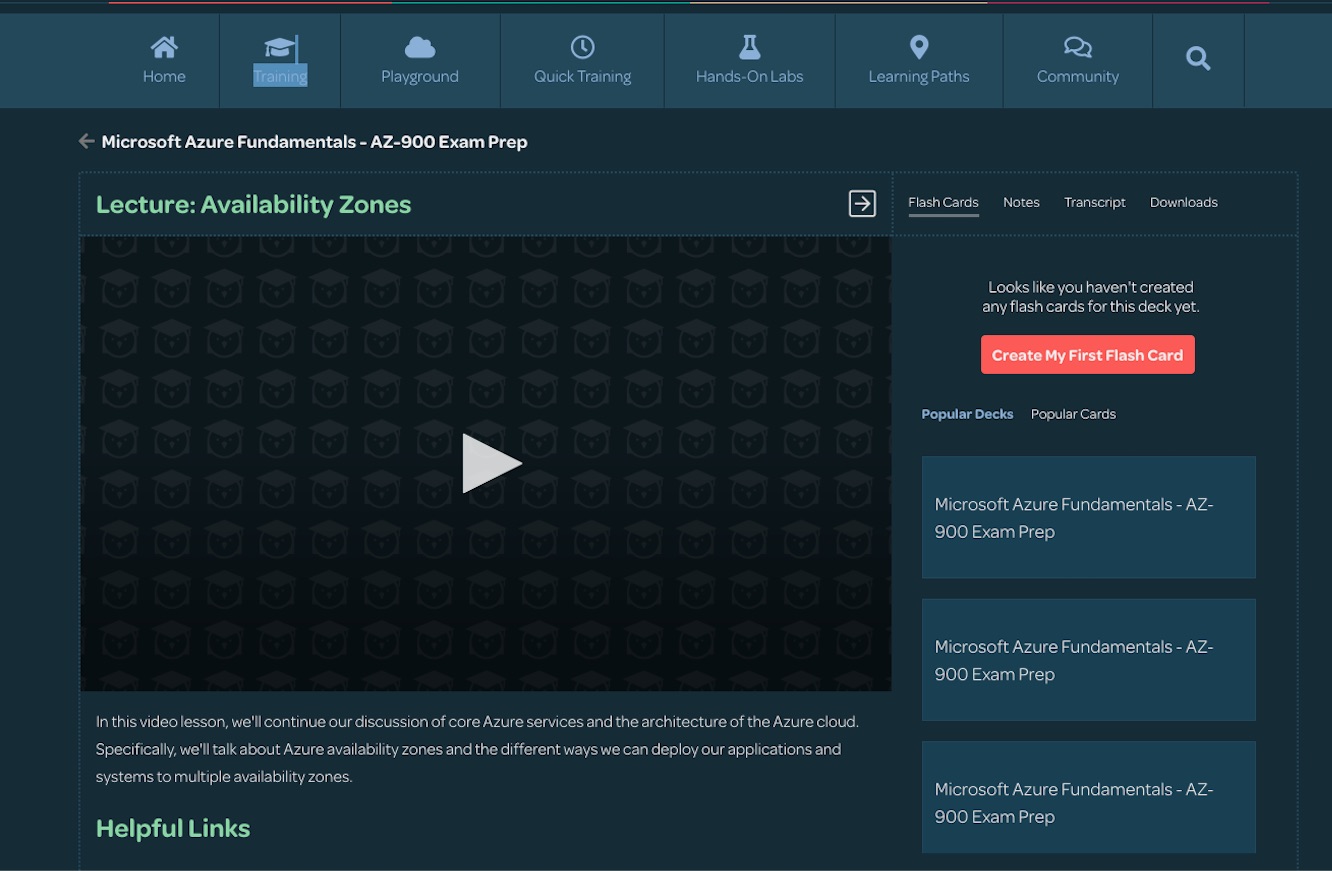Switch to the Downloads tab
The width and height of the screenshot is (1332, 871).
[1183, 202]
